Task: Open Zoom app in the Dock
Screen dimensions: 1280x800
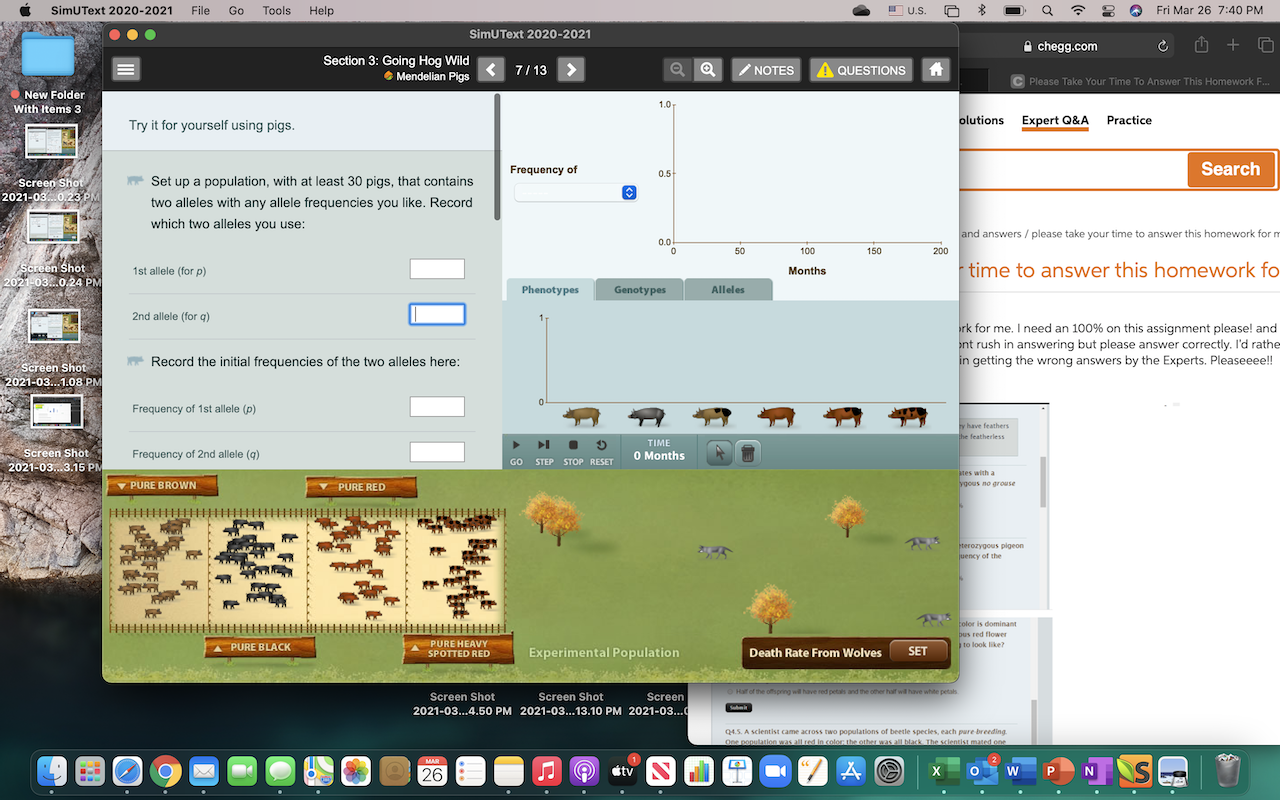Action: [774, 771]
